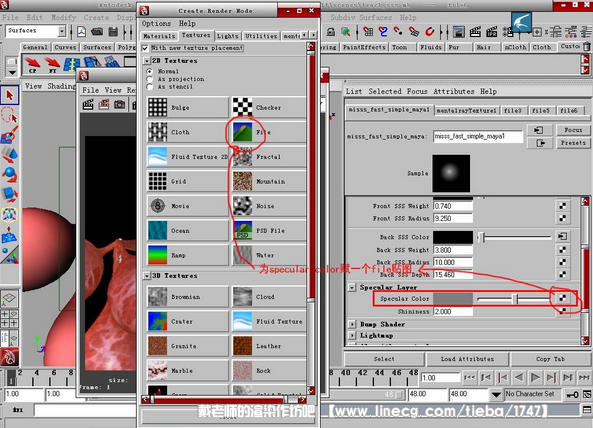Click the Copy Tab button

click(550, 359)
